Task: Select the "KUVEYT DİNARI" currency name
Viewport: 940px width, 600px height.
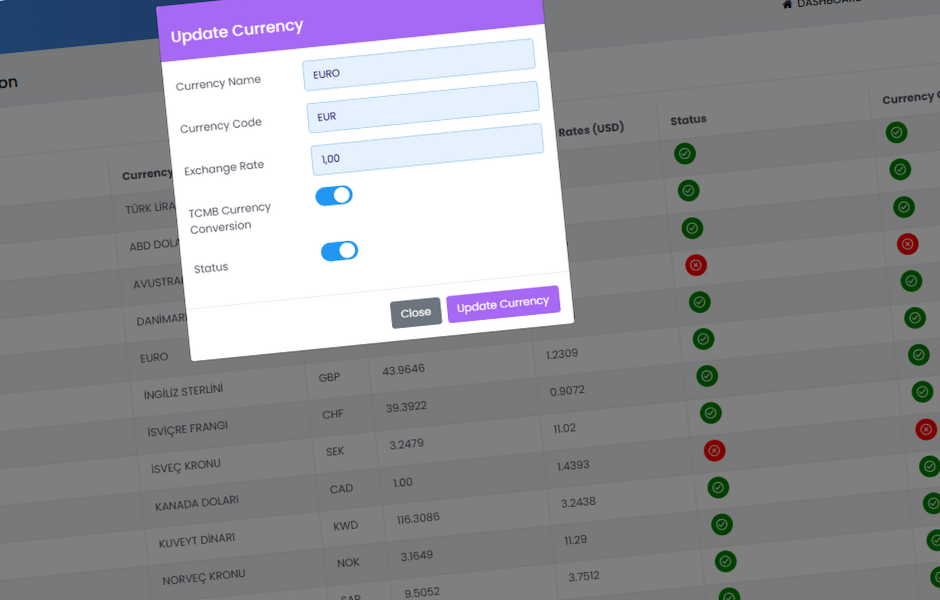Action: tap(197, 541)
